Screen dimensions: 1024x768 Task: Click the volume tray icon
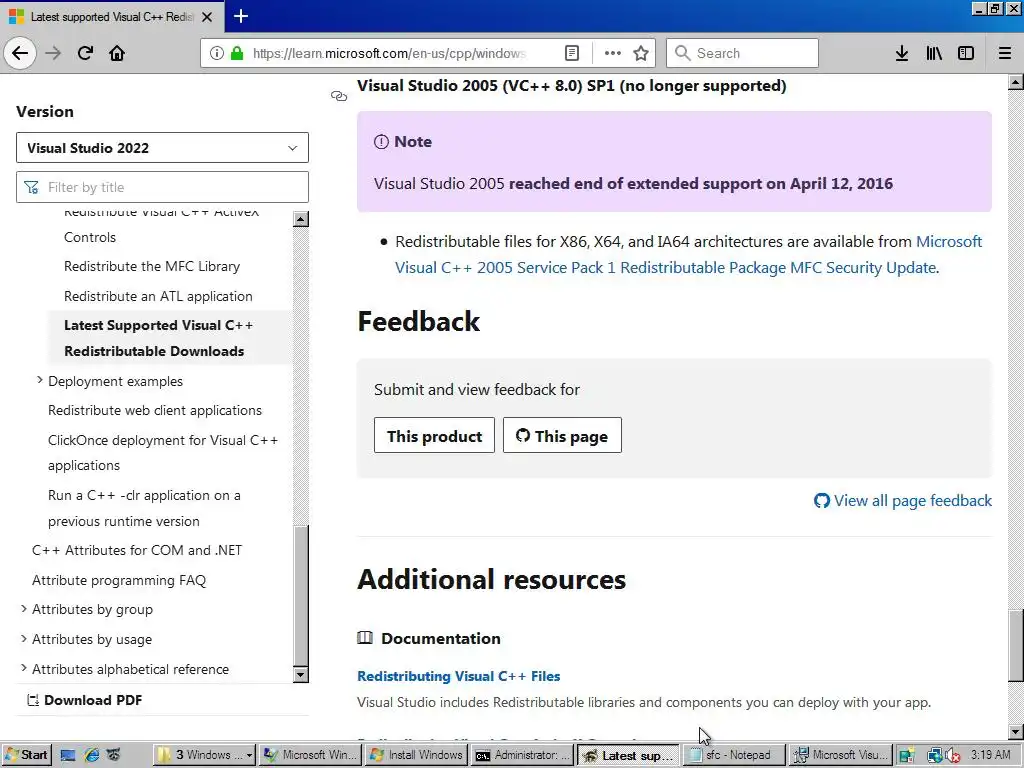[953, 755]
